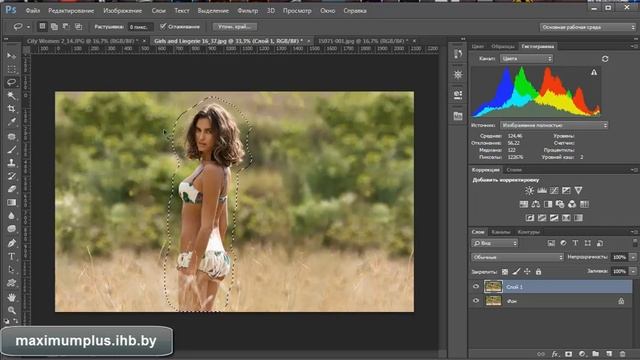Open the workspace switcher dropdown

point(588,27)
